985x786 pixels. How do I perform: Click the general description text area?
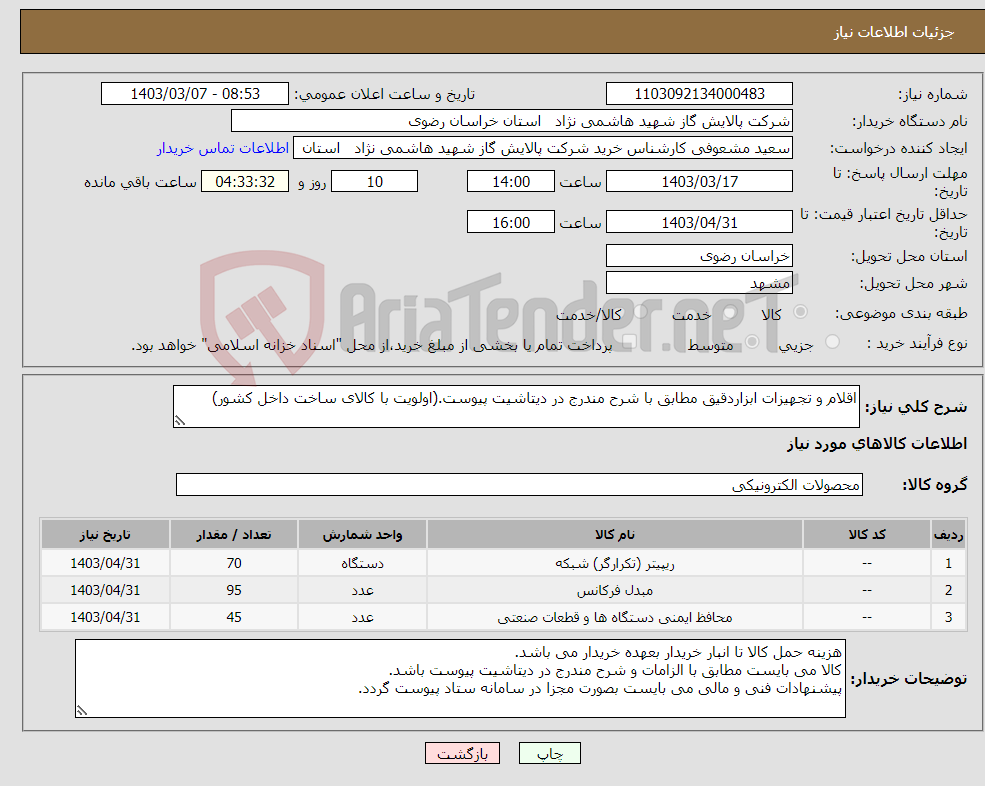(516, 407)
